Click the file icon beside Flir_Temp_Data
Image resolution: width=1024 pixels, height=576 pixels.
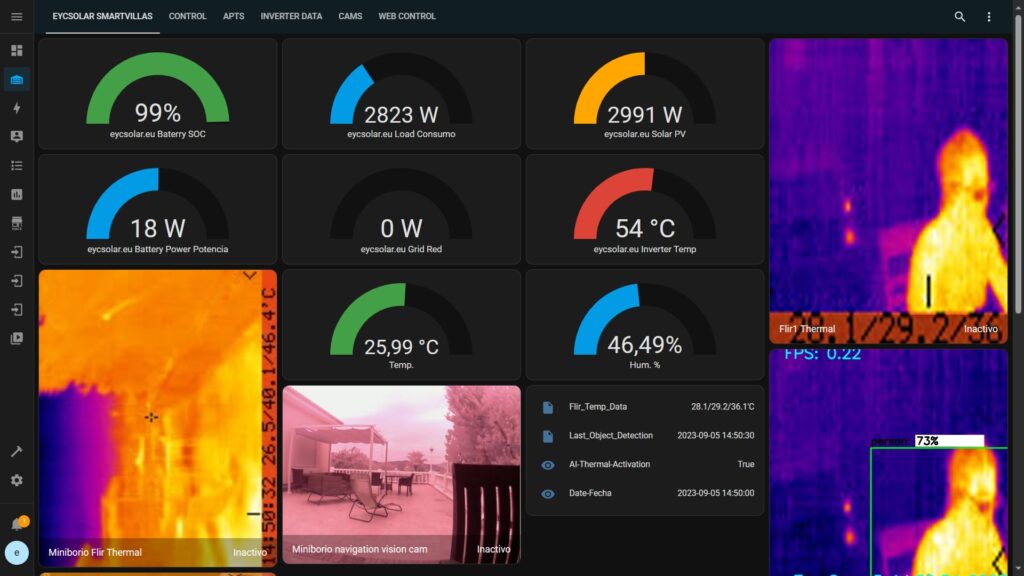tap(547, 407)
